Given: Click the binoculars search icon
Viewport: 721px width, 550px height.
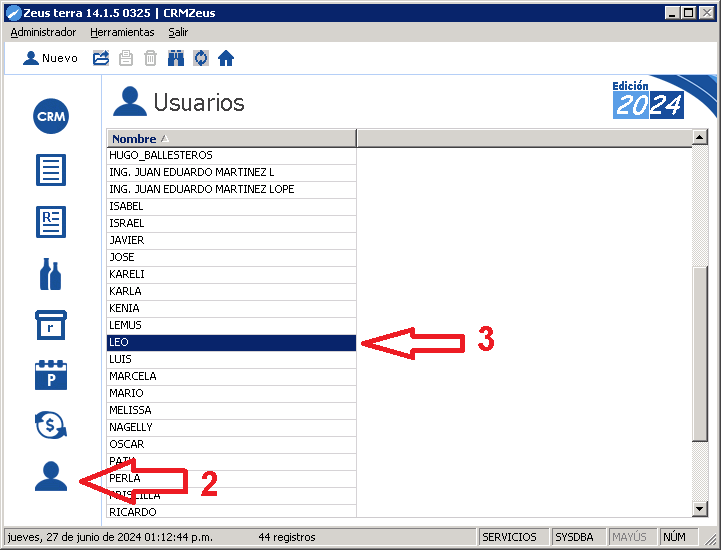Looking at the screenshot, I should [176, 58].
